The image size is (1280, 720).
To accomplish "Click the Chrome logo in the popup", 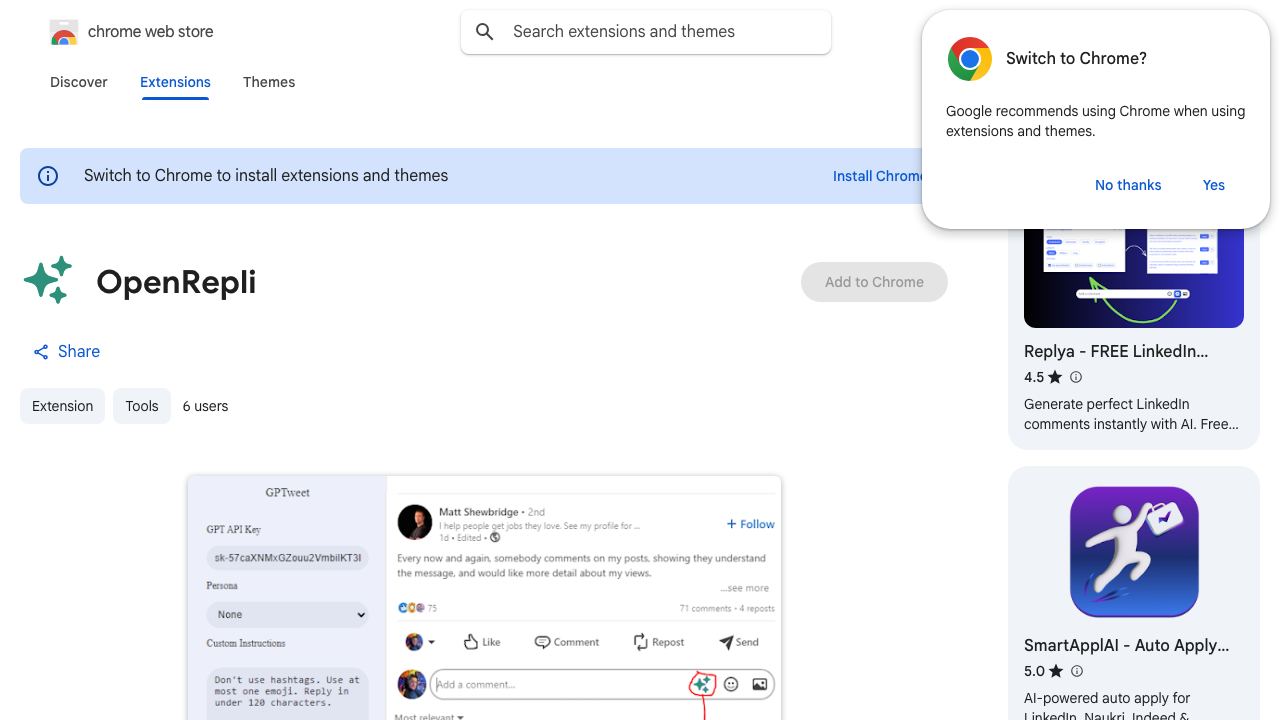I will [969, 59].
